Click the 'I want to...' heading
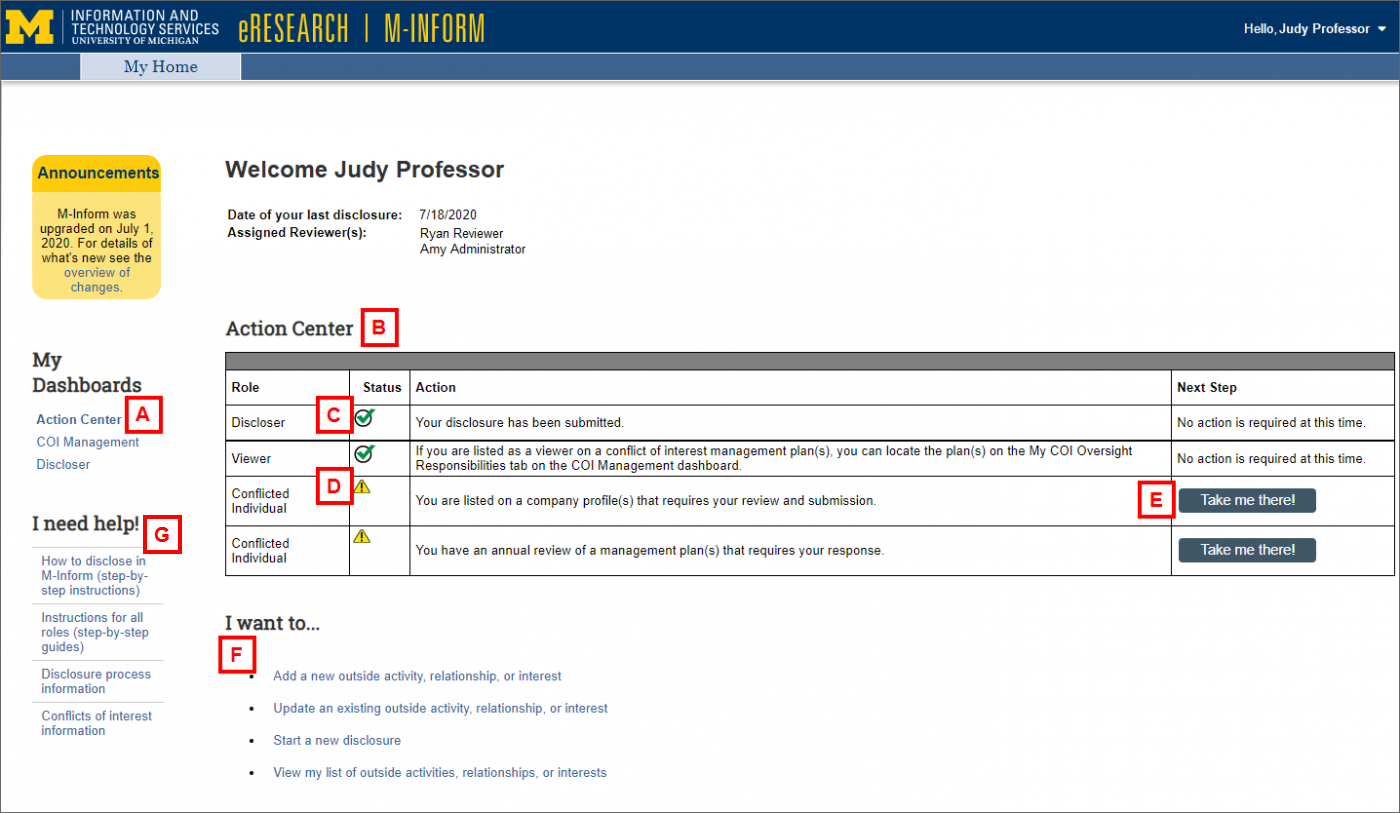Image resolution: width=1400 pixels, height=813 pixels. point(273,624)
